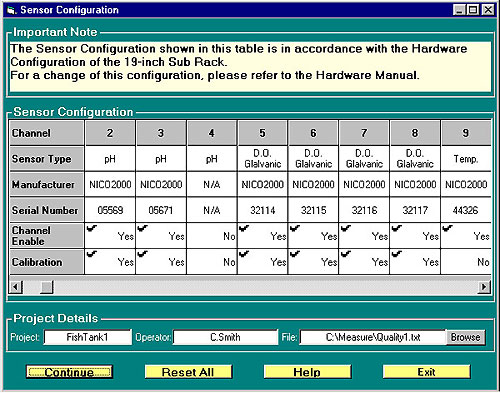Click the table's right scroll arrow

click(x=484, y=287)
